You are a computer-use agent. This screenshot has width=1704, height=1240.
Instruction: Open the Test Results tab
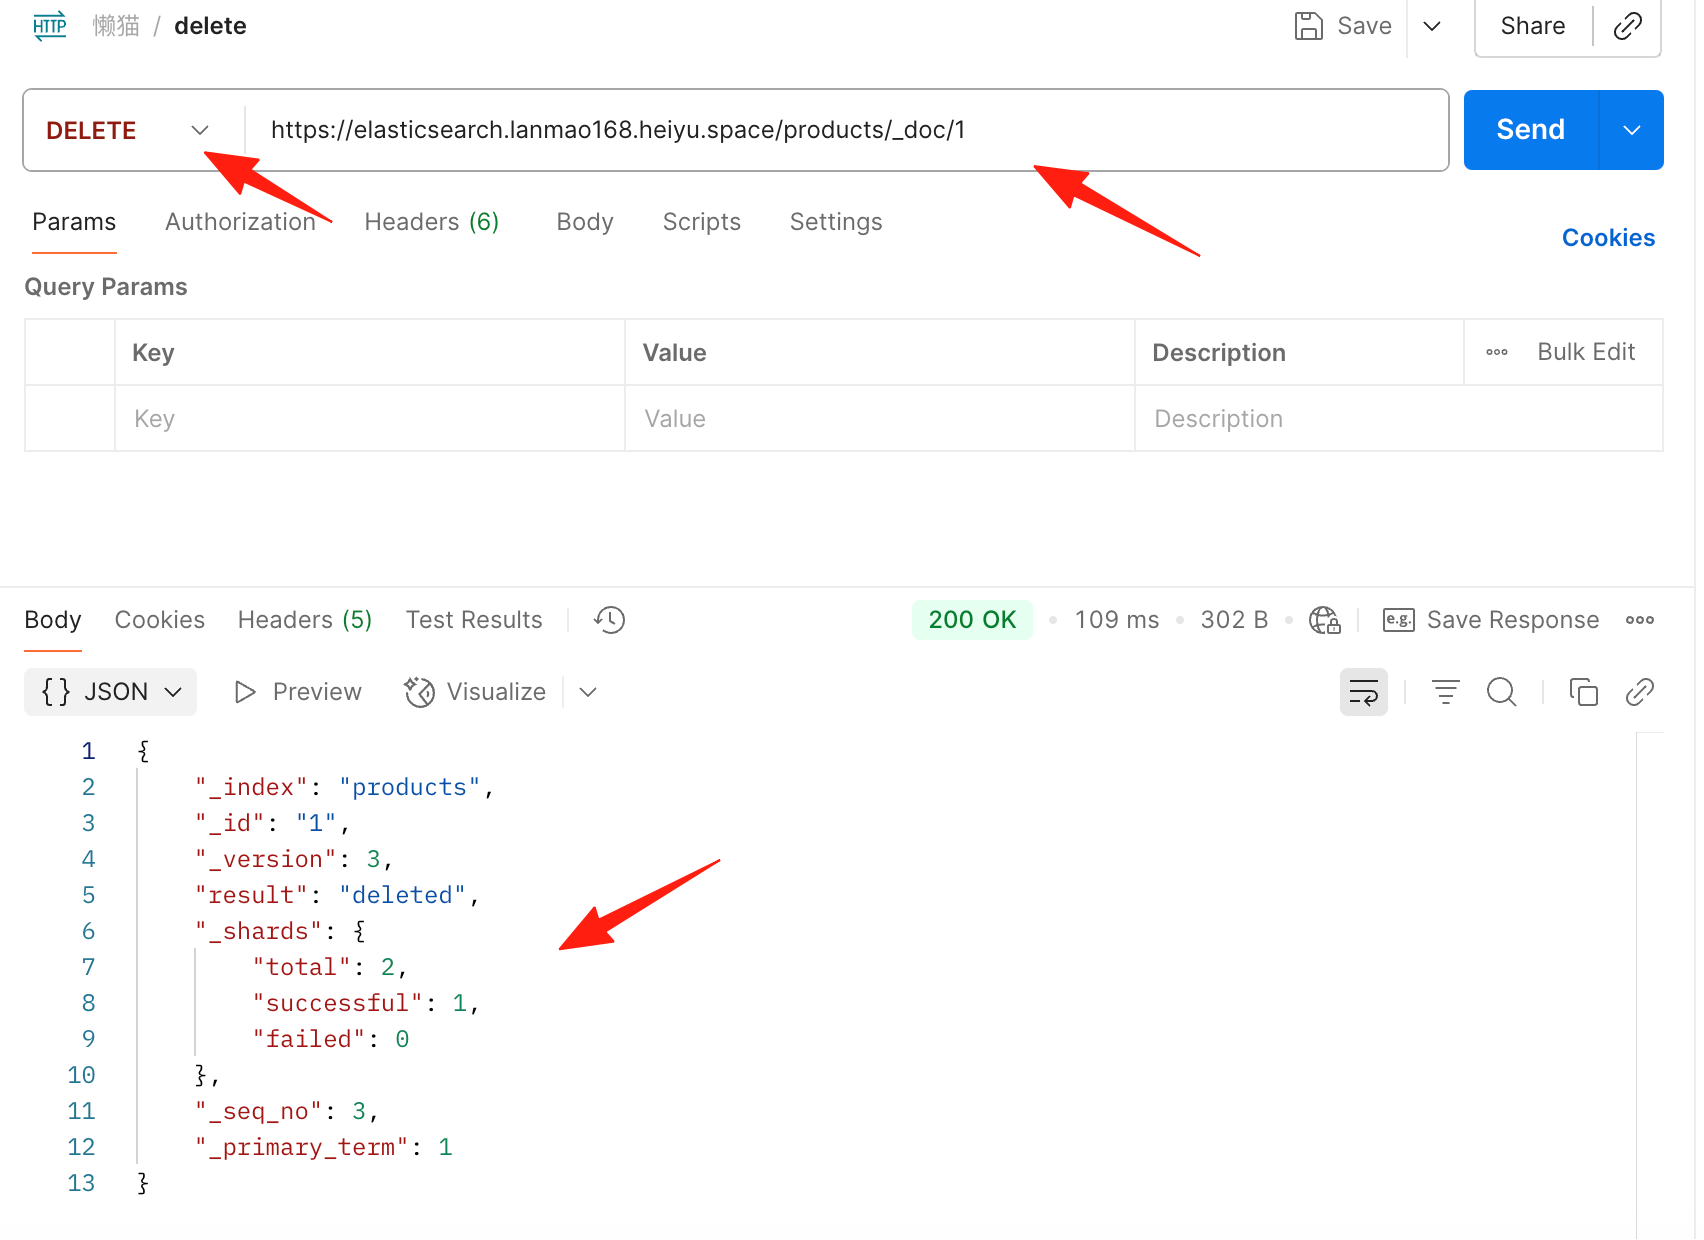[x=474, y=620]
